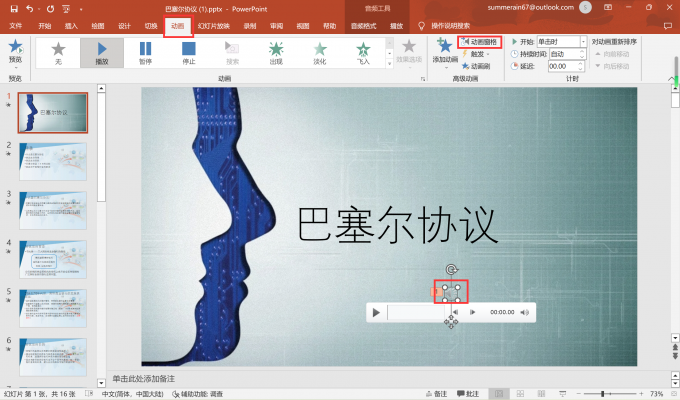
Task: Open the comments speech bubble icon
Action: tap(668, 26)
